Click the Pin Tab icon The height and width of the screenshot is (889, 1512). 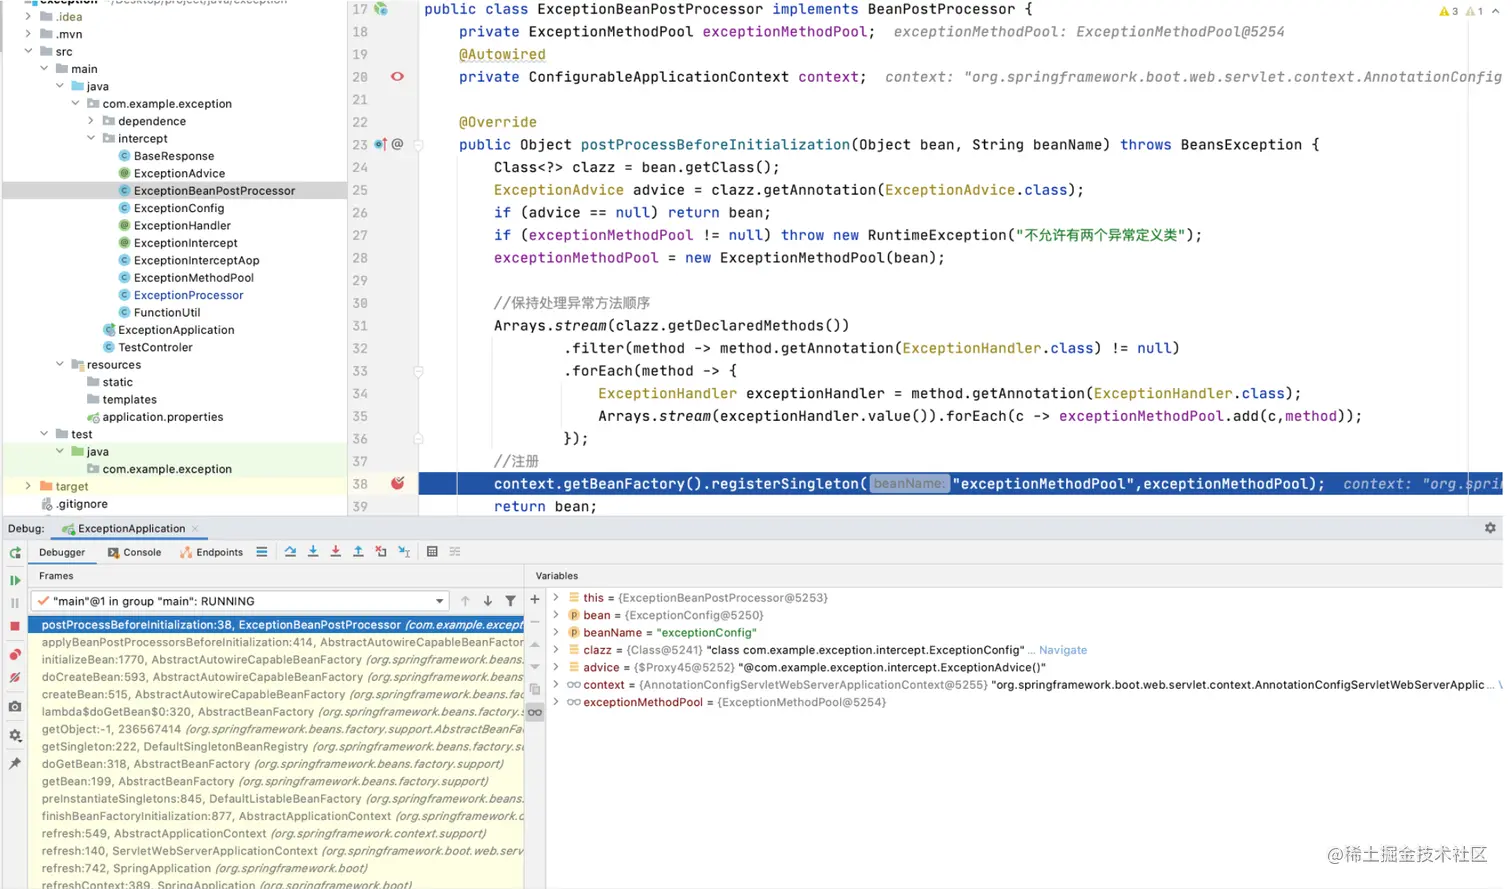coord(15,763)
